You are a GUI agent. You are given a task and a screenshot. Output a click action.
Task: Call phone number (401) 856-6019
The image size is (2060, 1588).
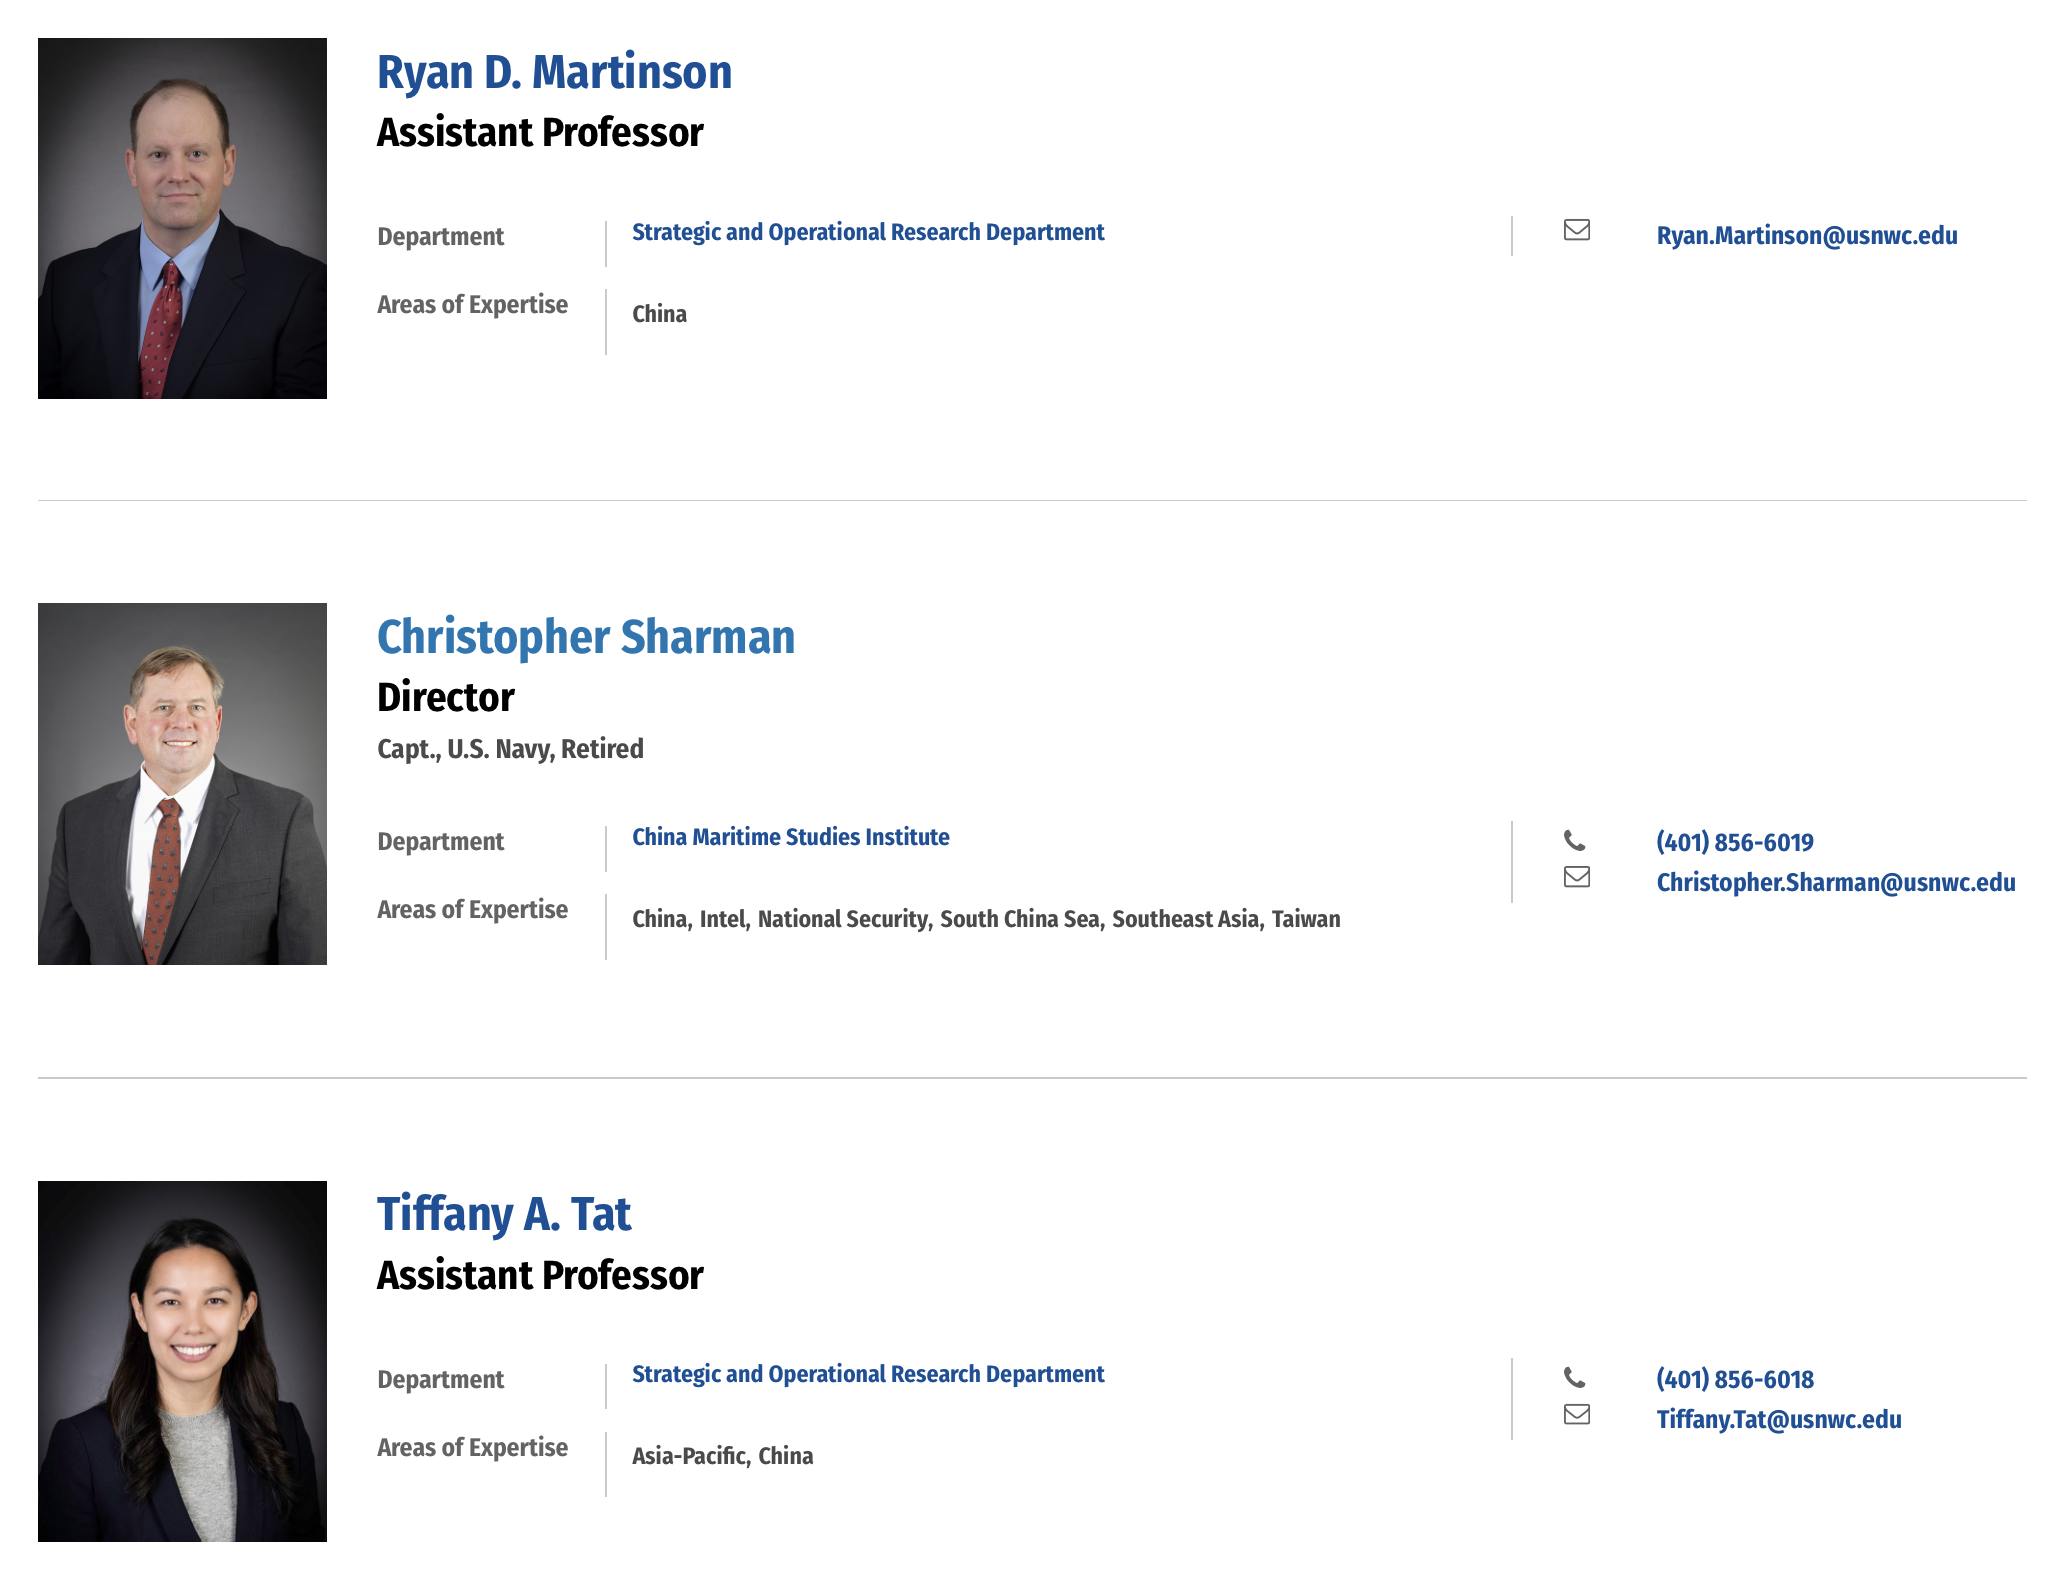pyautogui.click(x=1735, y=842)
